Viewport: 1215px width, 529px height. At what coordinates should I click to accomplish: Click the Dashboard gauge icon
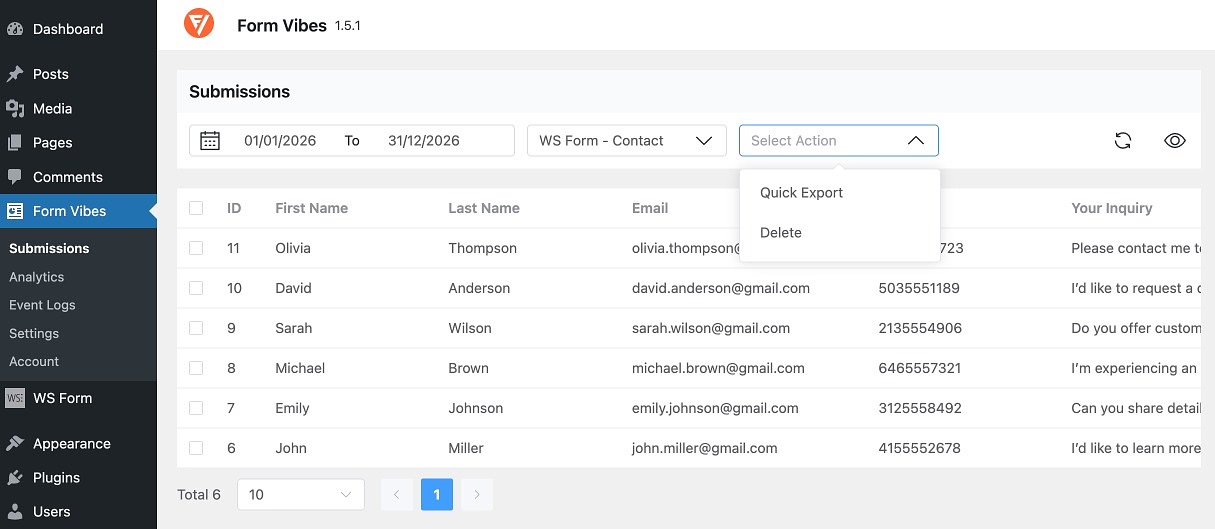[x=15, y=29]
